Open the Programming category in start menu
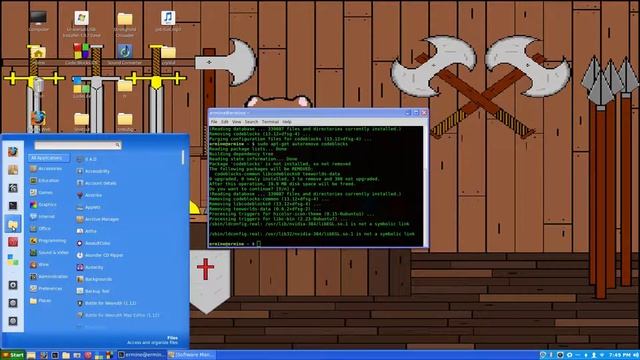The height and width of the screenshot is (360, 640). [x=48, y=241]
